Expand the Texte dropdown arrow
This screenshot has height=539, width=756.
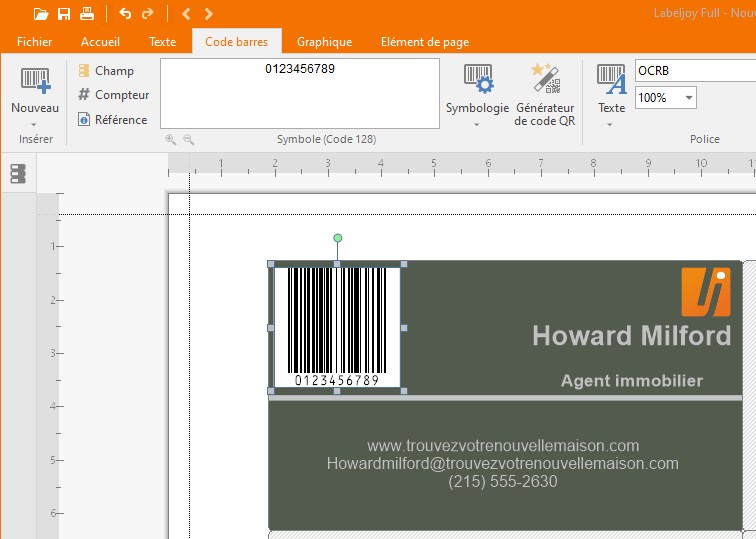[609, 124]
